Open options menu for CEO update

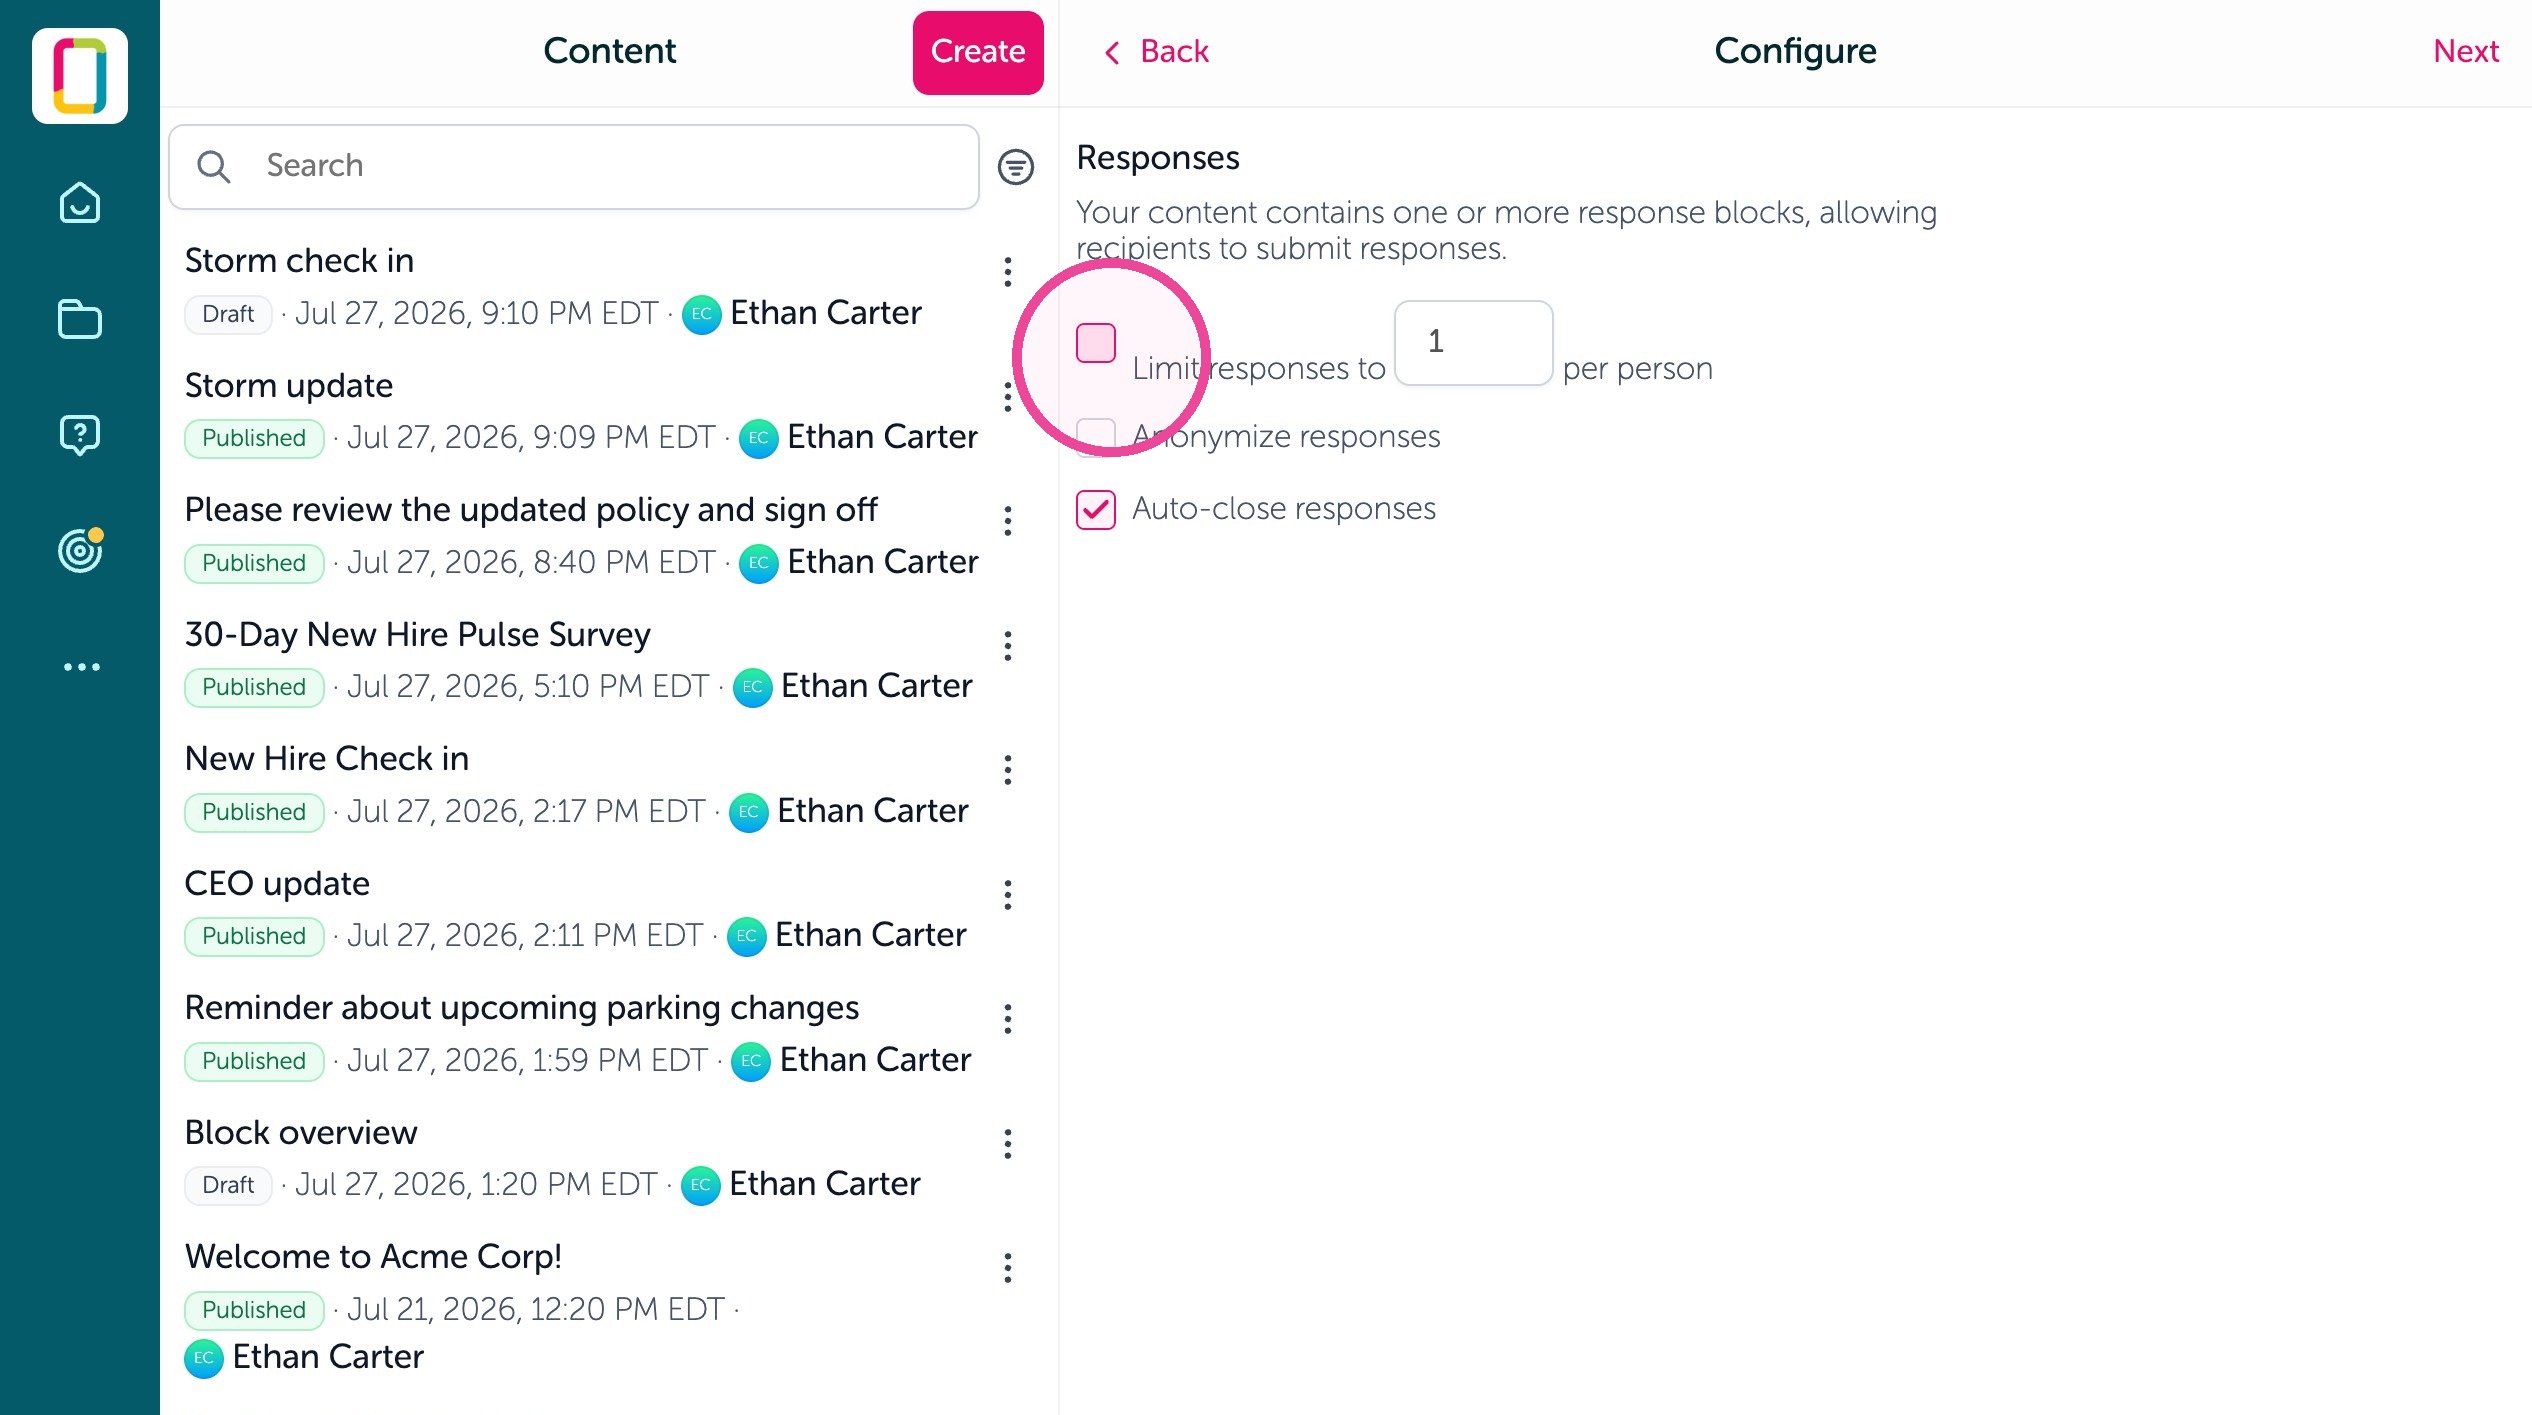coord(1008,895)
